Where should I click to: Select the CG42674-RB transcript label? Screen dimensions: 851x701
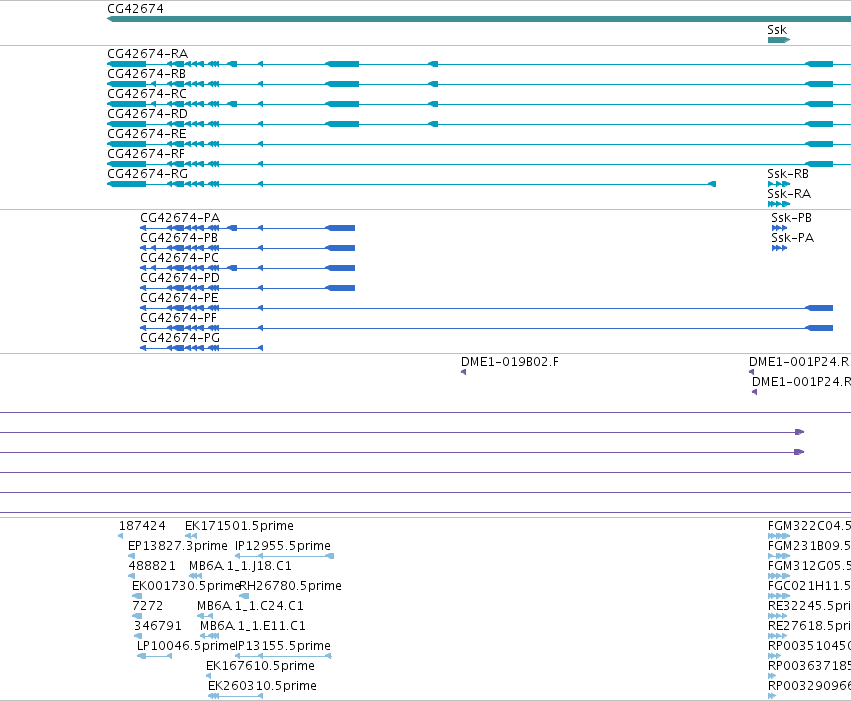click(147, 74)
